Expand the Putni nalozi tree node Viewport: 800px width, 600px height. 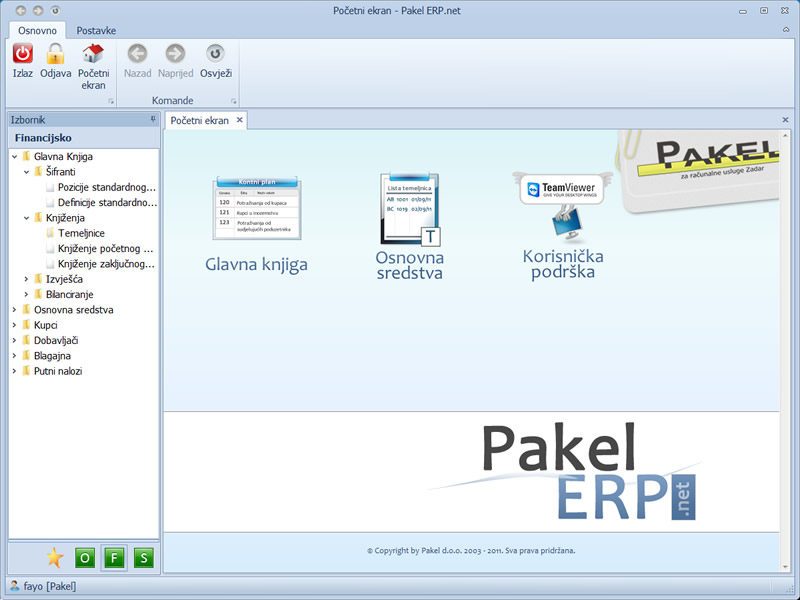click(14, 371)
